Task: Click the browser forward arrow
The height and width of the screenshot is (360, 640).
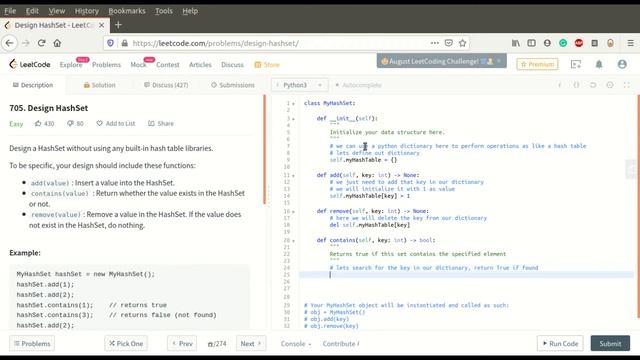Action: coord(25,43)
